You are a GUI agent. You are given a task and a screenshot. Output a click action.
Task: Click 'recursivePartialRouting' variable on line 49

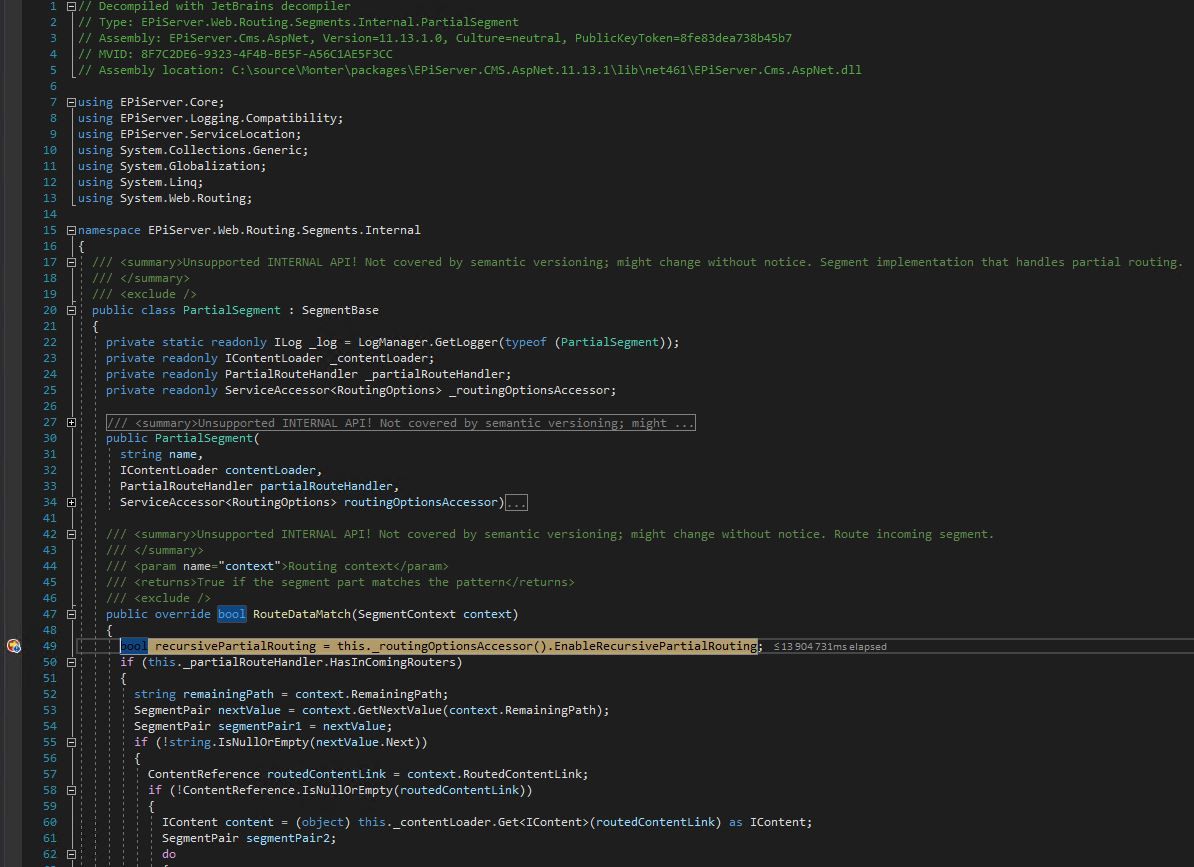pyautogui.click(x=235, y=646)
